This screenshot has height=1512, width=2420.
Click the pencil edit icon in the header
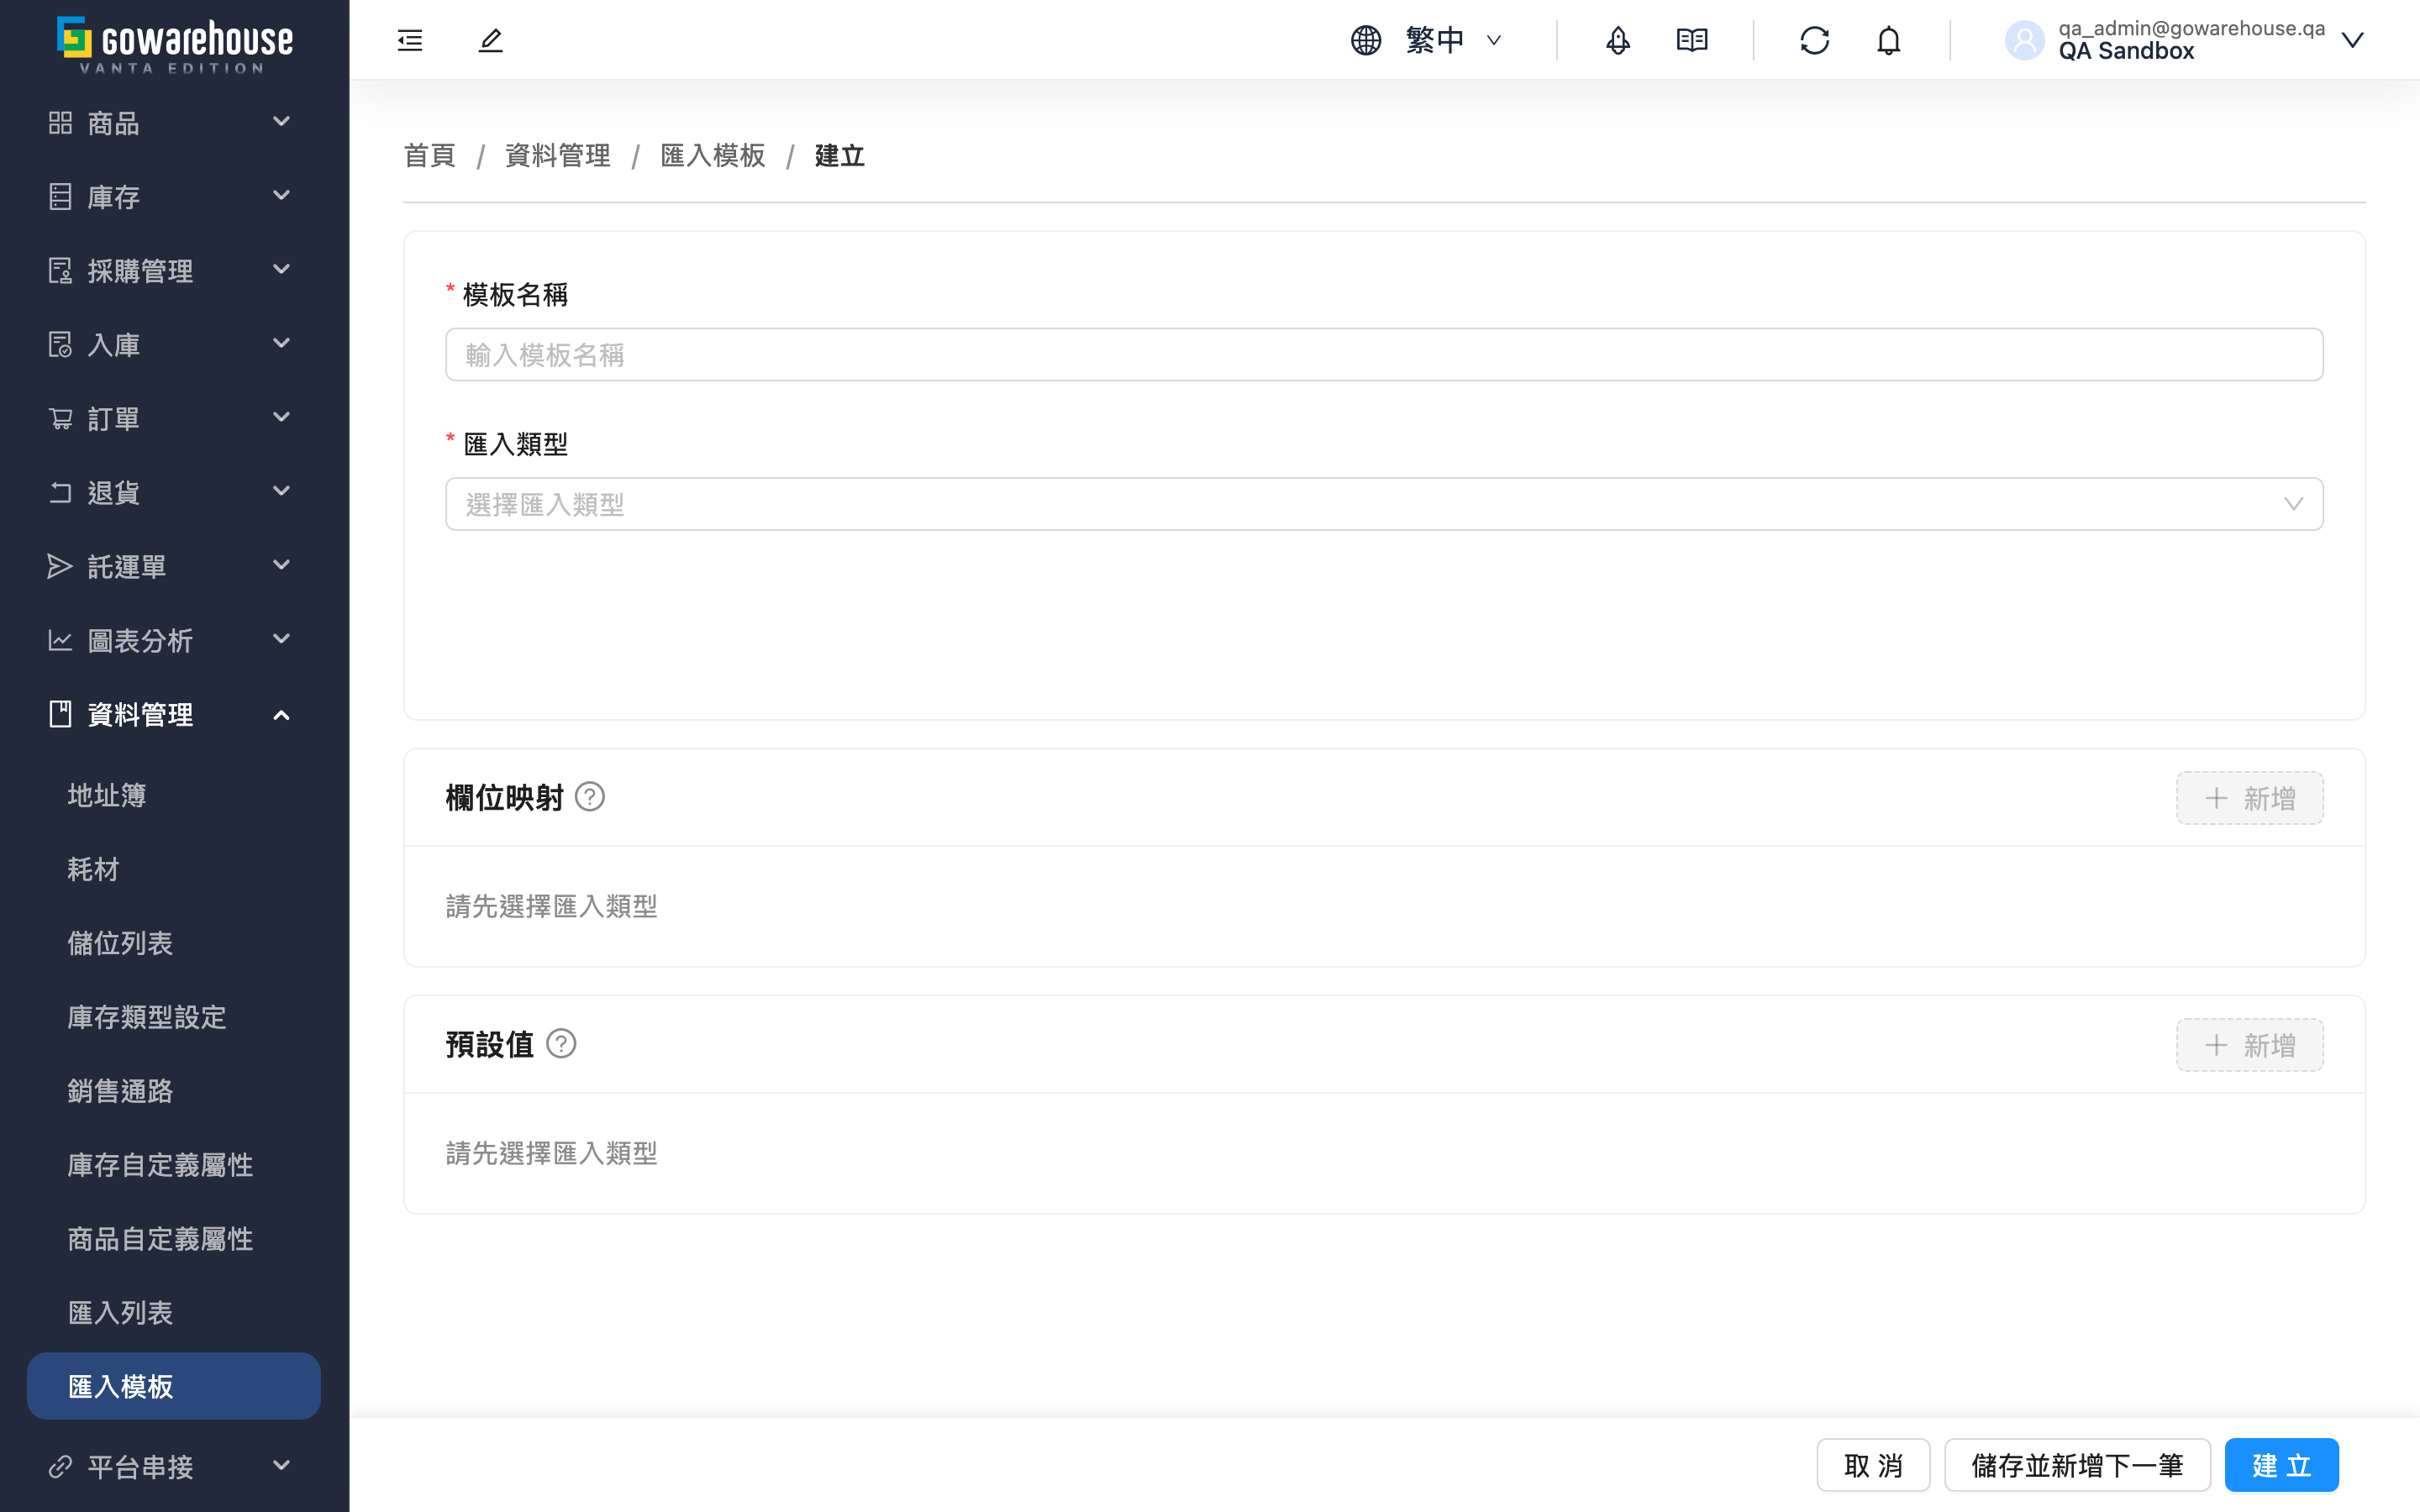coord(490,40)
